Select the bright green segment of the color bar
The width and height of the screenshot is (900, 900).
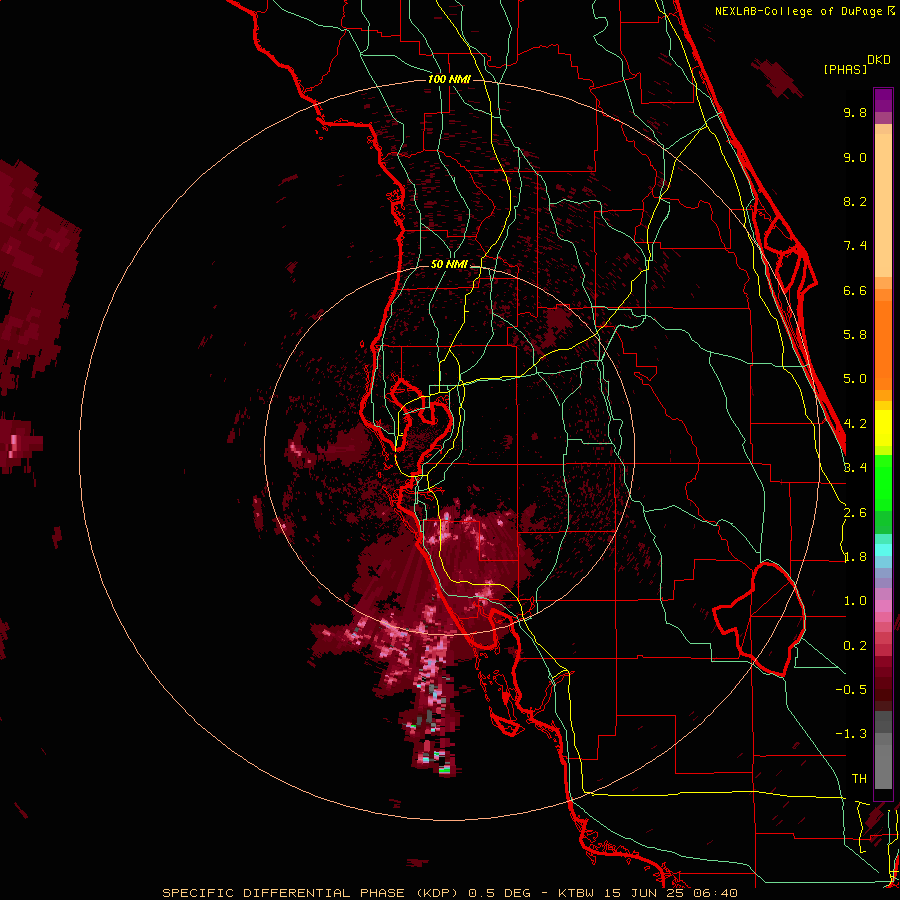(883, 482)
